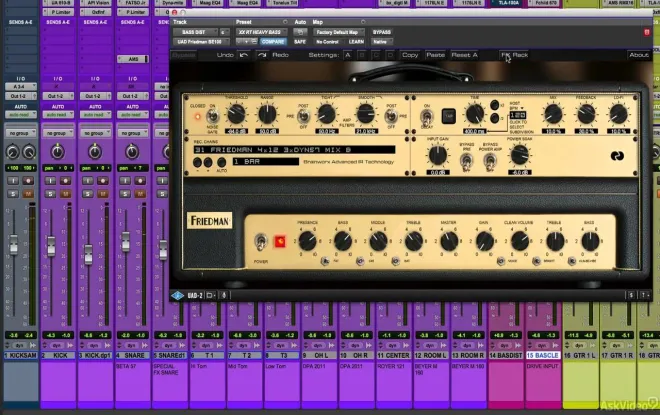Select settings slot B
This screenshot has width=660, height=415.
pos(362,55)
